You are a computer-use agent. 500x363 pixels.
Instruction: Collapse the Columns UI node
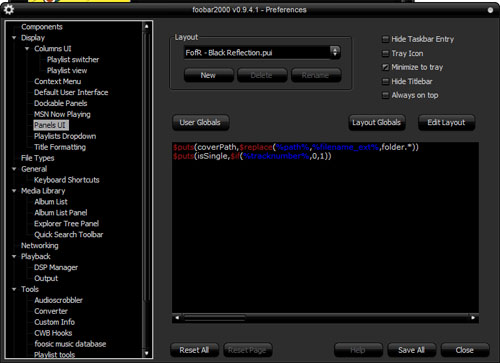click(x=27, y=49)
